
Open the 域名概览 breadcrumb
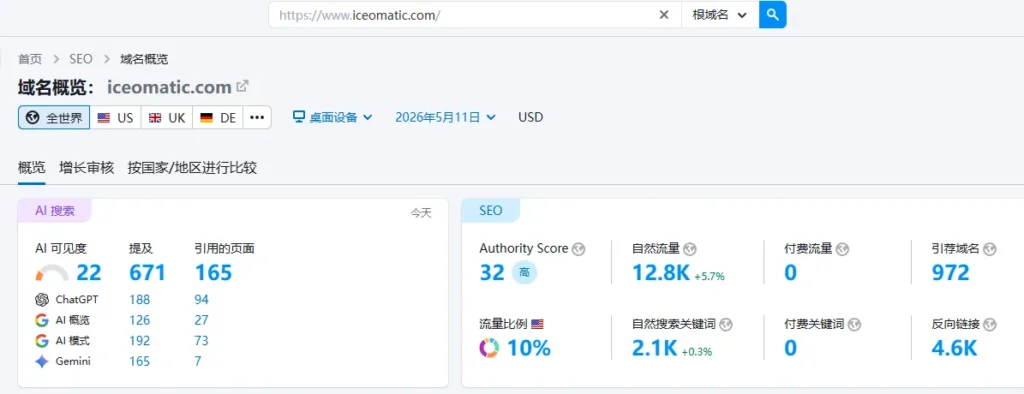coord(144,59)
